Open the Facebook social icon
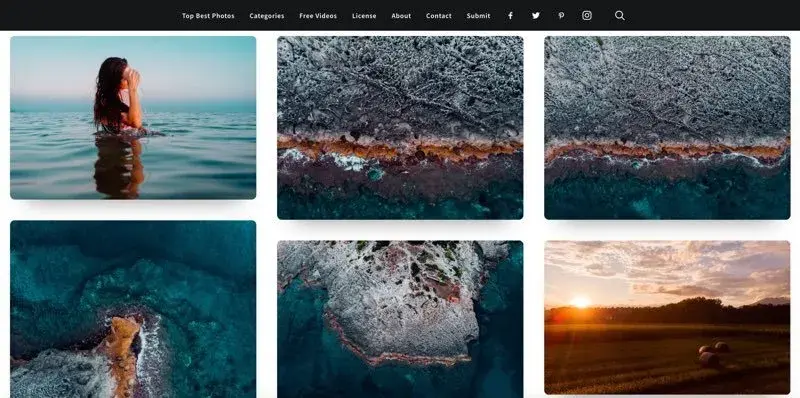This screenshot has width=800, height=398. click(x=510, y=16)
